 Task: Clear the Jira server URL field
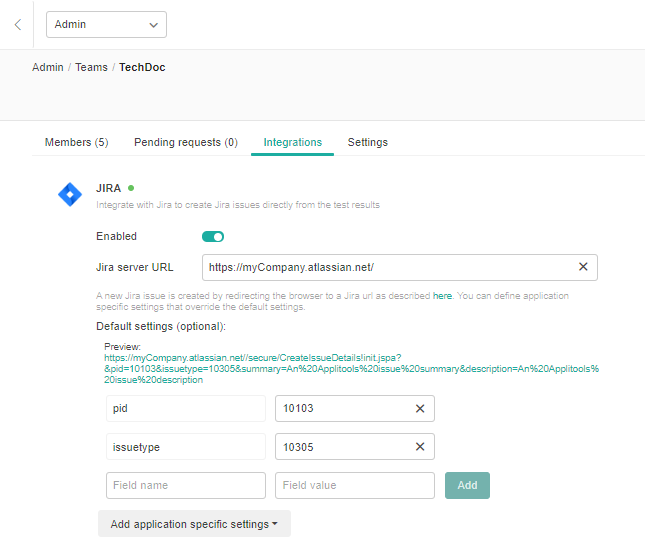pos(583,267)
